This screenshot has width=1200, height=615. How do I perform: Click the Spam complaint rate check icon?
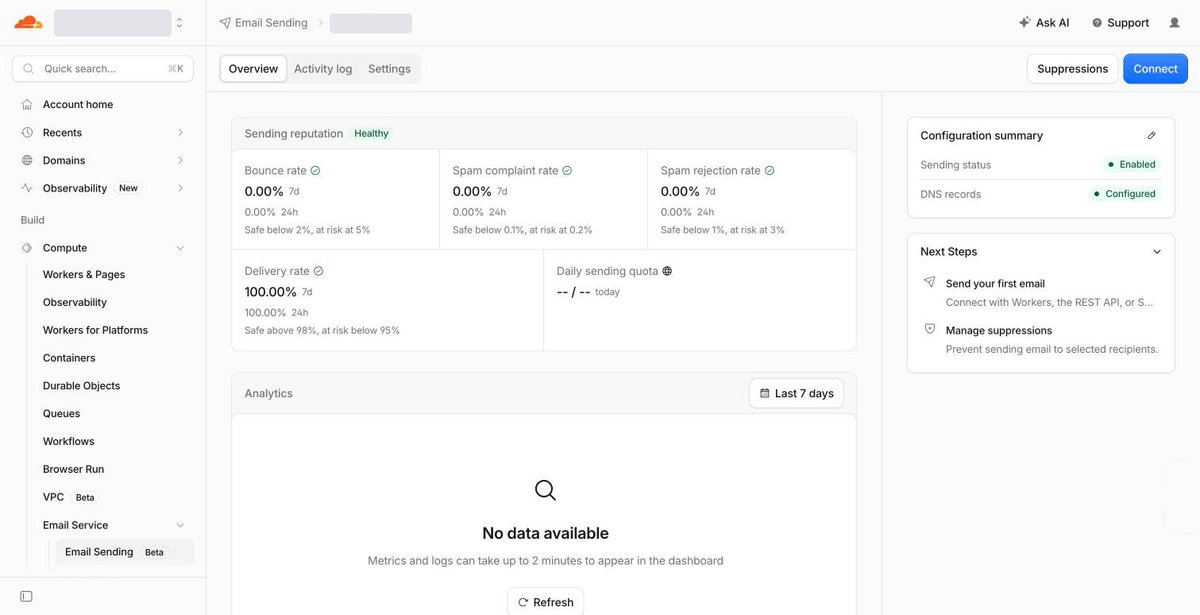point(567,171)
